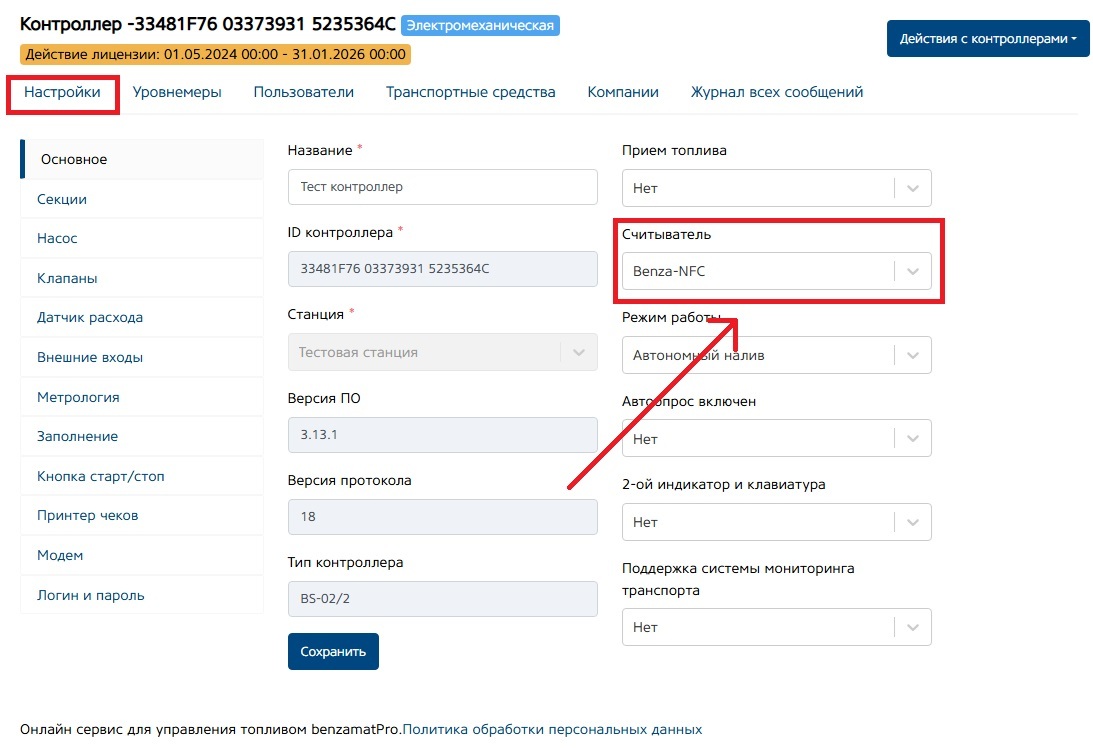Click chevron of 2-ой индикатор и клавиатура
The height and width of the screenshot is (748, 1093).
[912, 522]
